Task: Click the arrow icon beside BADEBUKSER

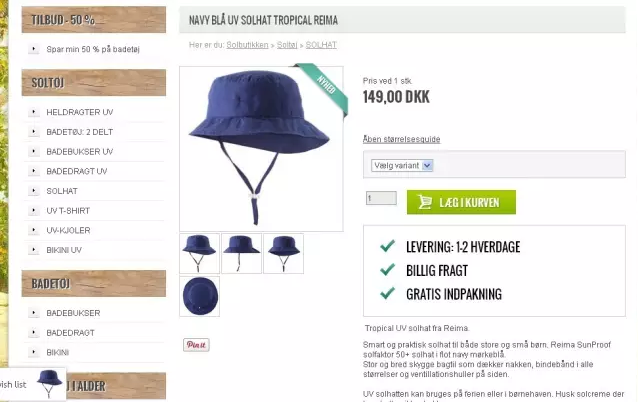Action: pyautogui.click(x=34, y=313)
